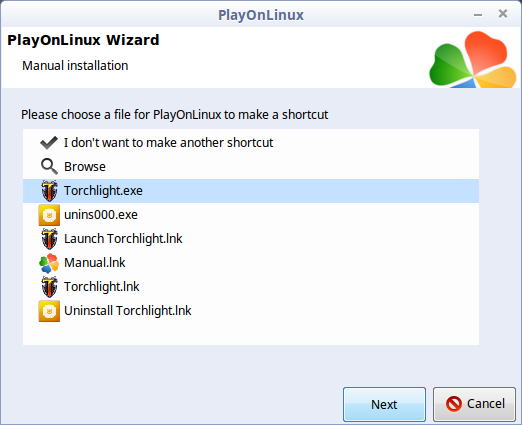Select the Torchlight.exe file name
522x425 pixels.
coord(103,191)
